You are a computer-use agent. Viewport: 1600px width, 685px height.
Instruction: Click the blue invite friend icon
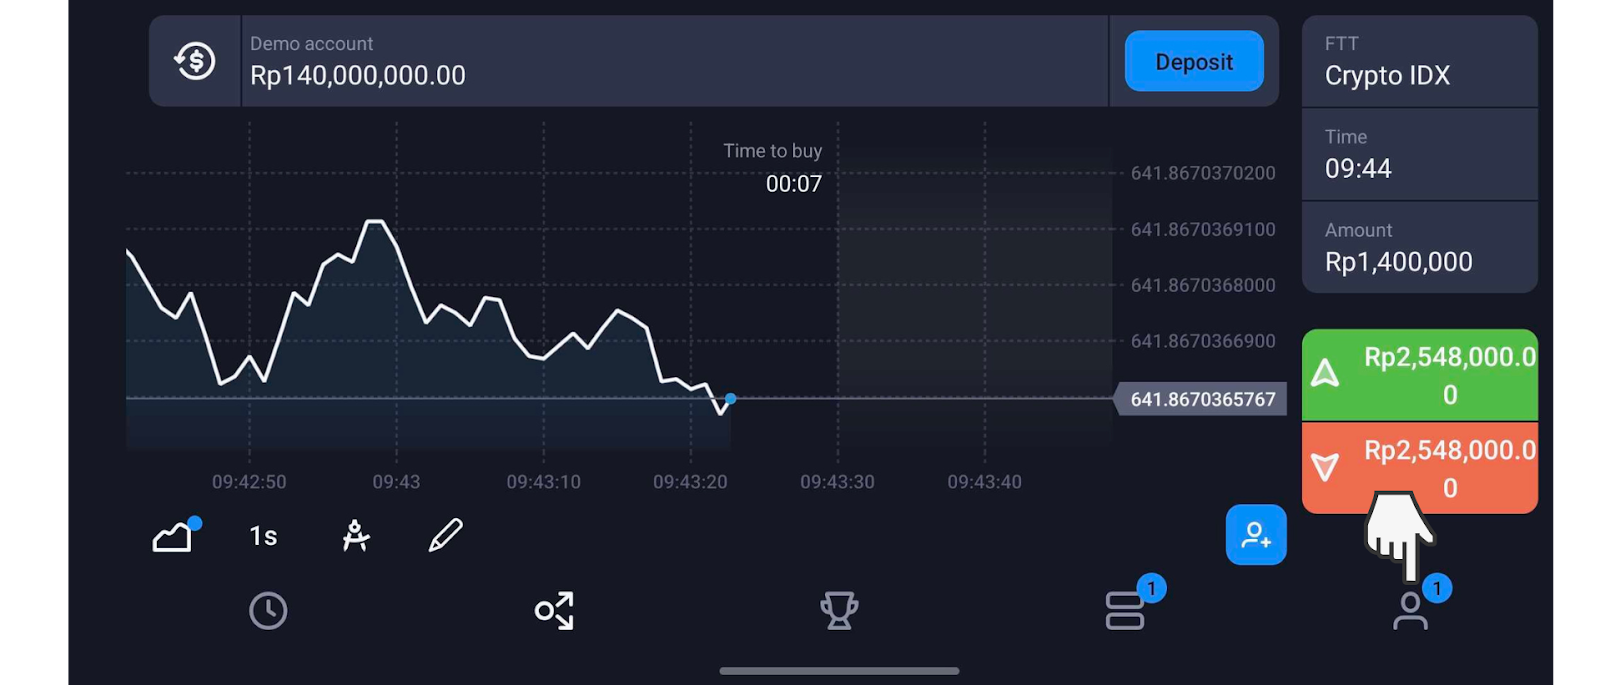pos(1256,535)
